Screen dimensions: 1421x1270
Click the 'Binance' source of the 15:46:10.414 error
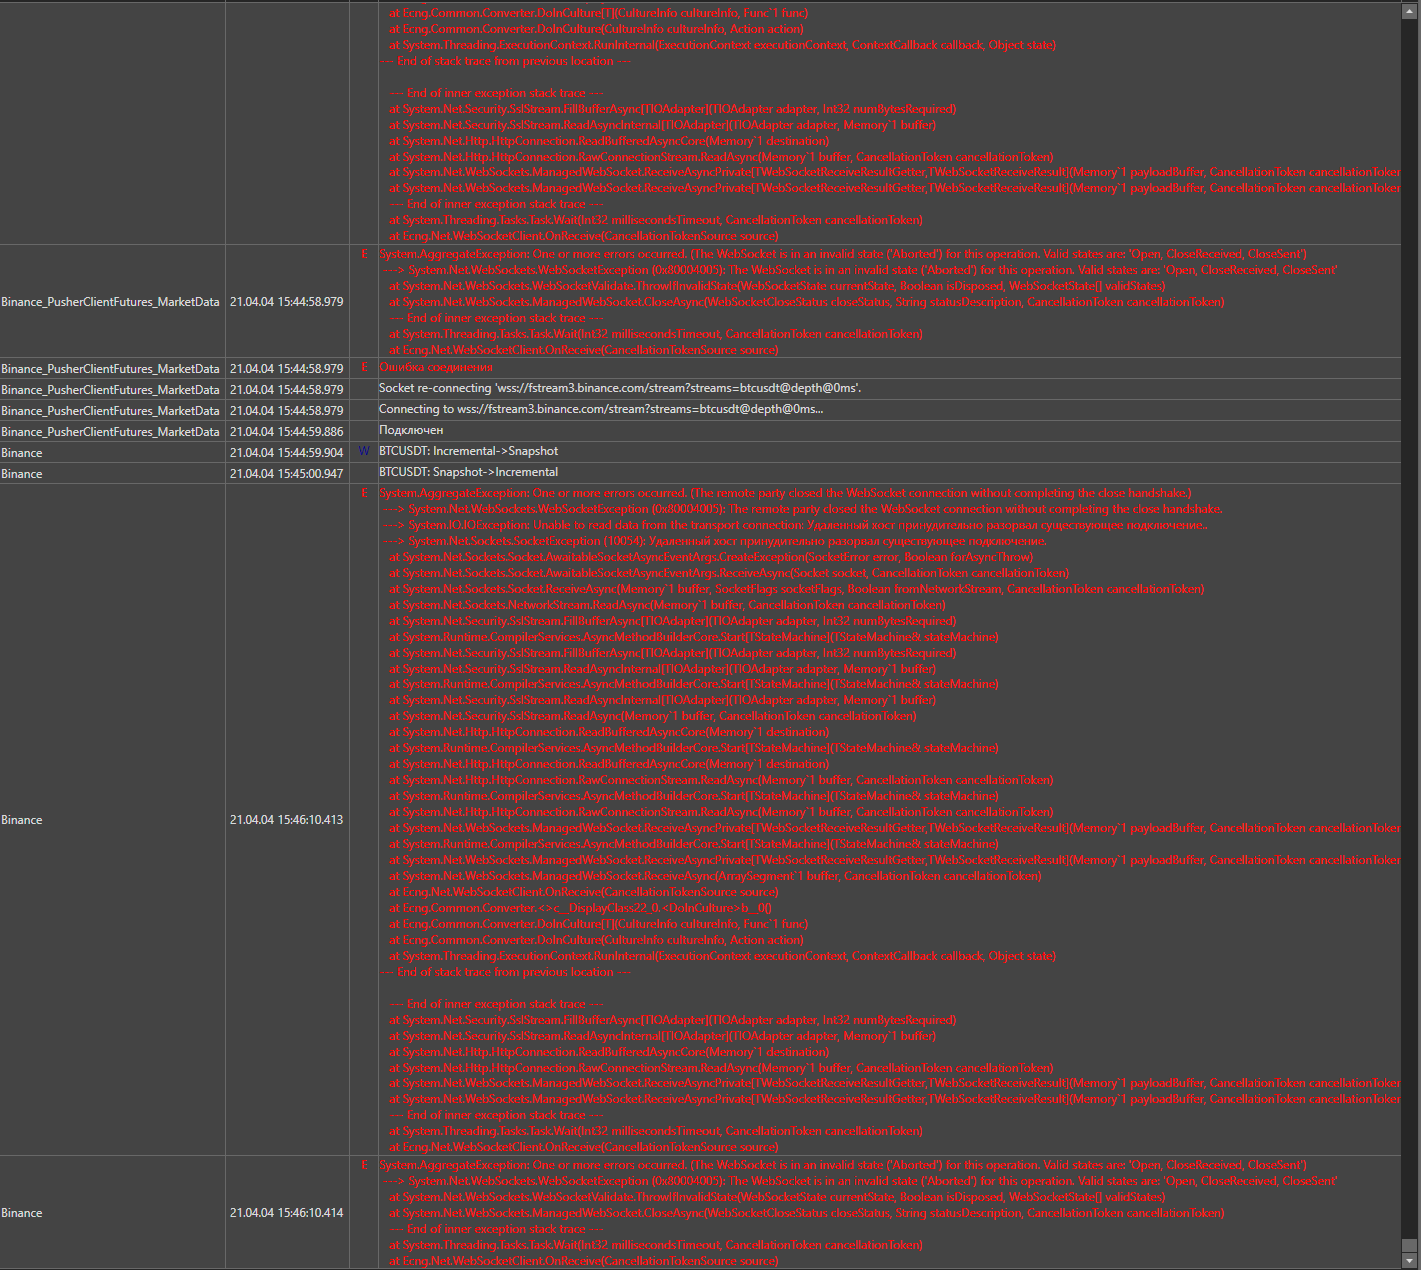22,1213
